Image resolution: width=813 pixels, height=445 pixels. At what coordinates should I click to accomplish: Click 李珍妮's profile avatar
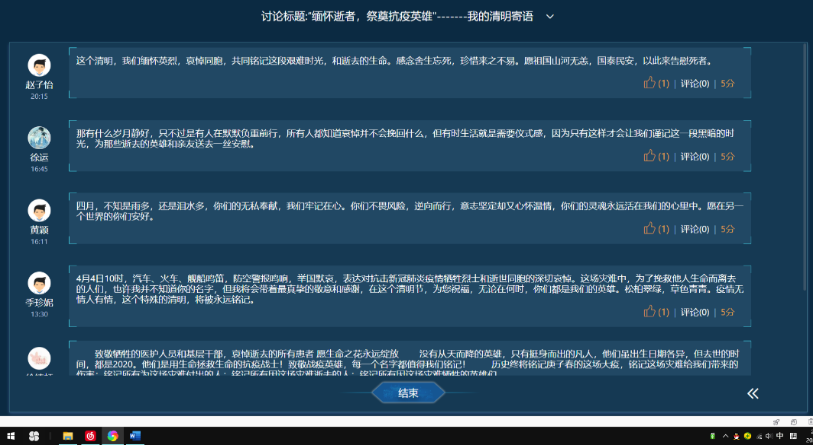coord(39,283)
